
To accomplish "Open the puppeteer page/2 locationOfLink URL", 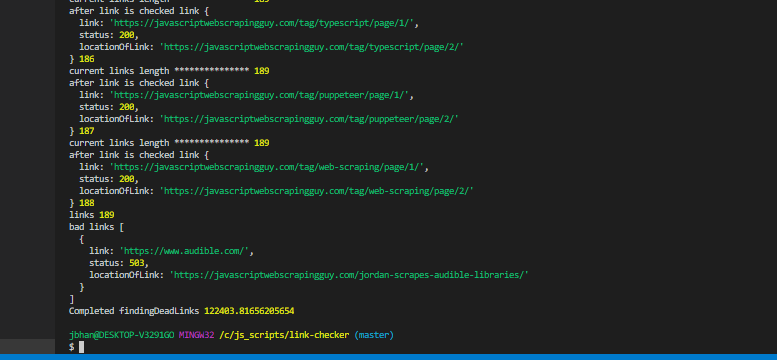I will click(309, 119).
